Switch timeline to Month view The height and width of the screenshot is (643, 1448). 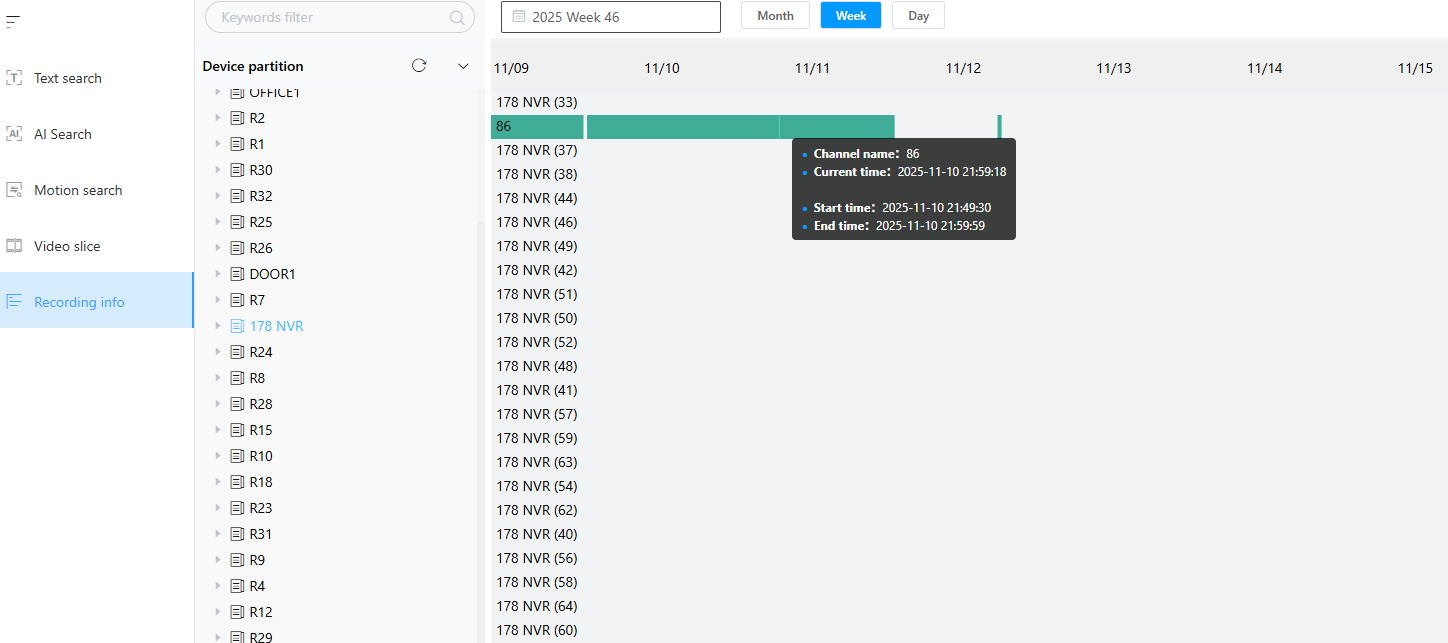pyautogui.click(x=775, y=16)
